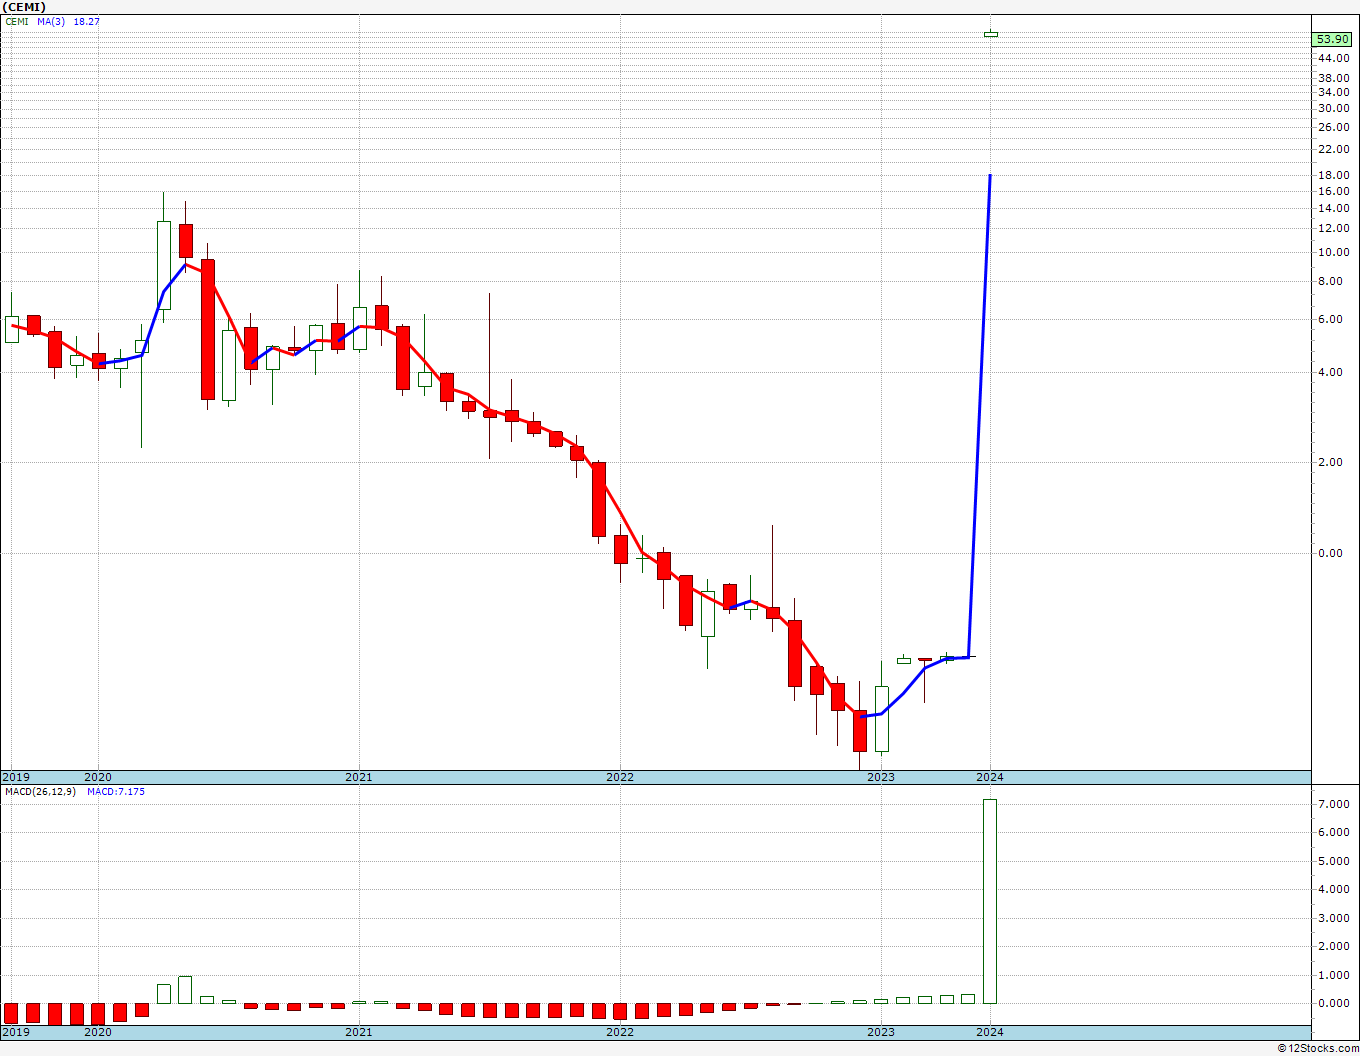Click 2021 on the MACD panel time axis

[x=359, y=1032]
